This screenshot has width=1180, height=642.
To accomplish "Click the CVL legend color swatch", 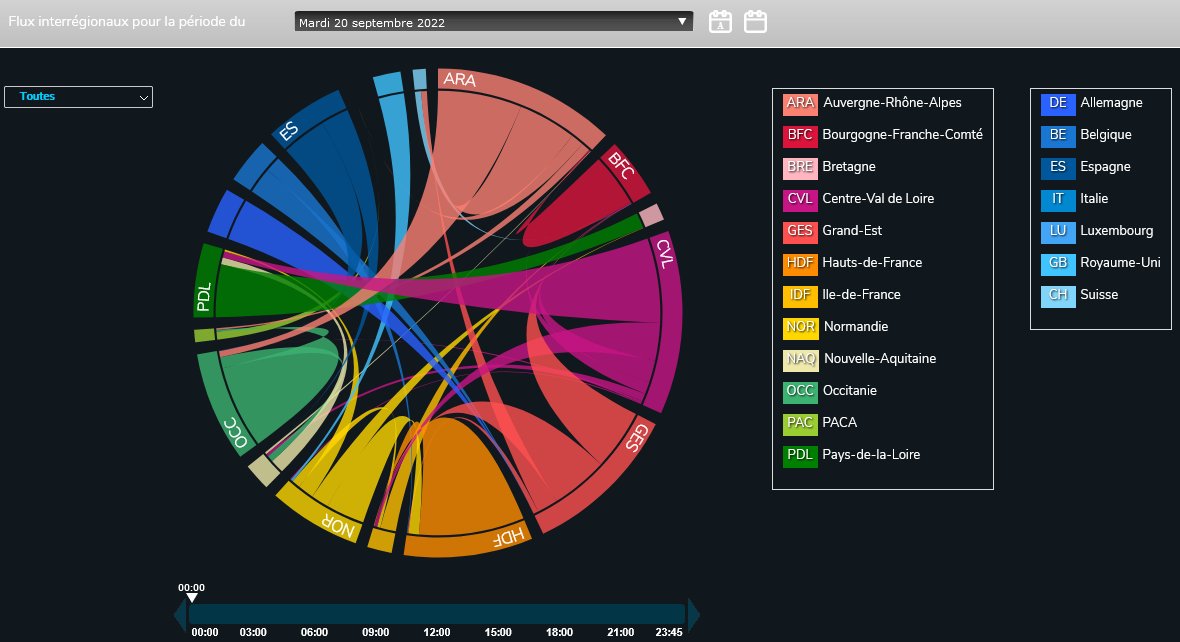I will click(800, 199).
